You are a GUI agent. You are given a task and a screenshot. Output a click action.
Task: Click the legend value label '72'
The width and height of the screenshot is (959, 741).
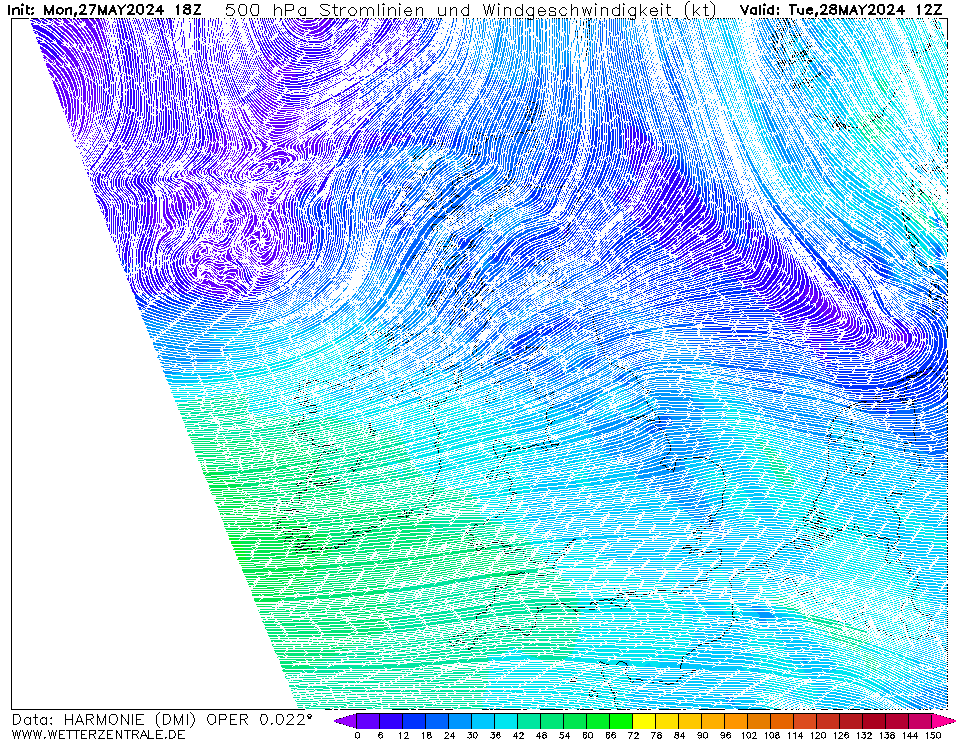pos(633,735)
